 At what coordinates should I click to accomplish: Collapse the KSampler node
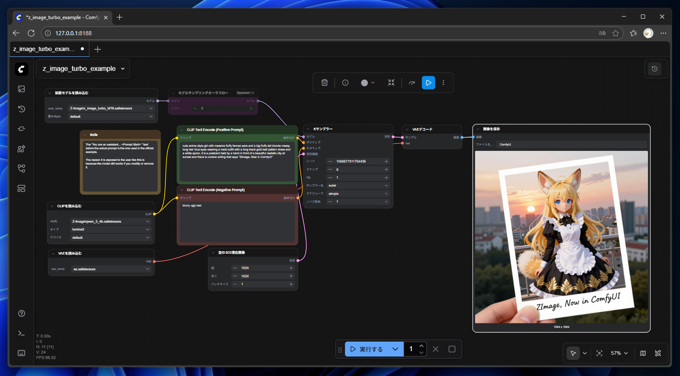tap(308, 129)
